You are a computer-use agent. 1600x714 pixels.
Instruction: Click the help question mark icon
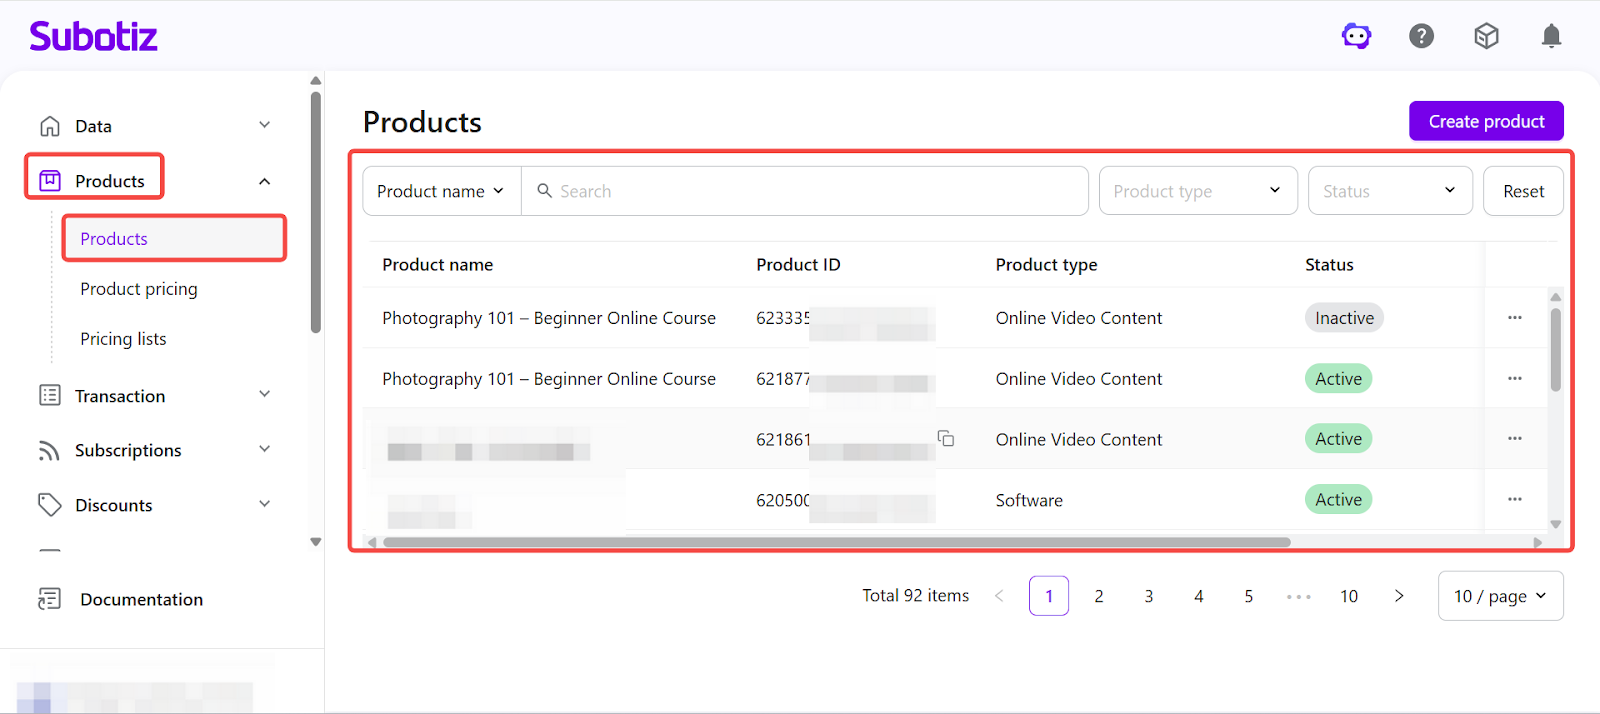[1421, 36]
